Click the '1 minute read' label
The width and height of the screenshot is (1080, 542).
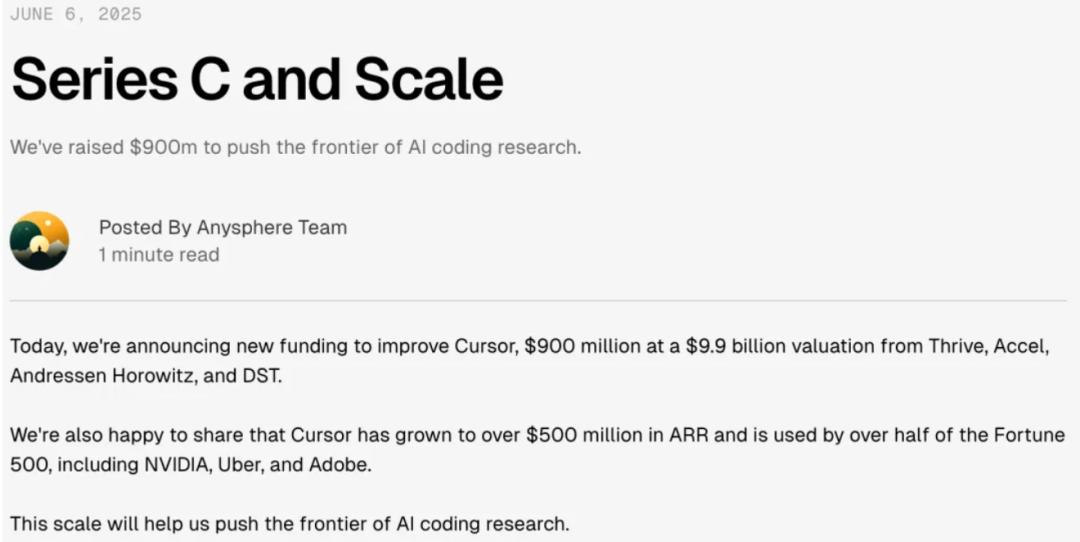[159, 255]
